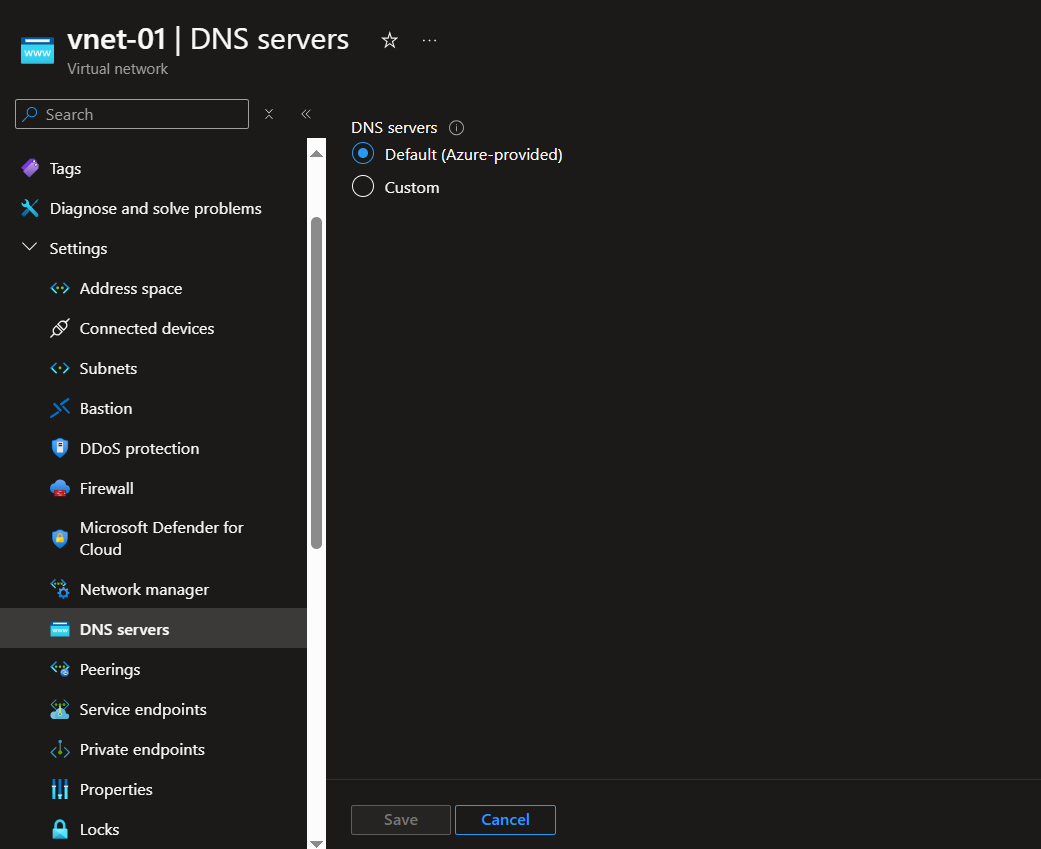Screen dimensions: 1041x849
Task: Click the Properties sliders icon
Action: tap(60, 789)
